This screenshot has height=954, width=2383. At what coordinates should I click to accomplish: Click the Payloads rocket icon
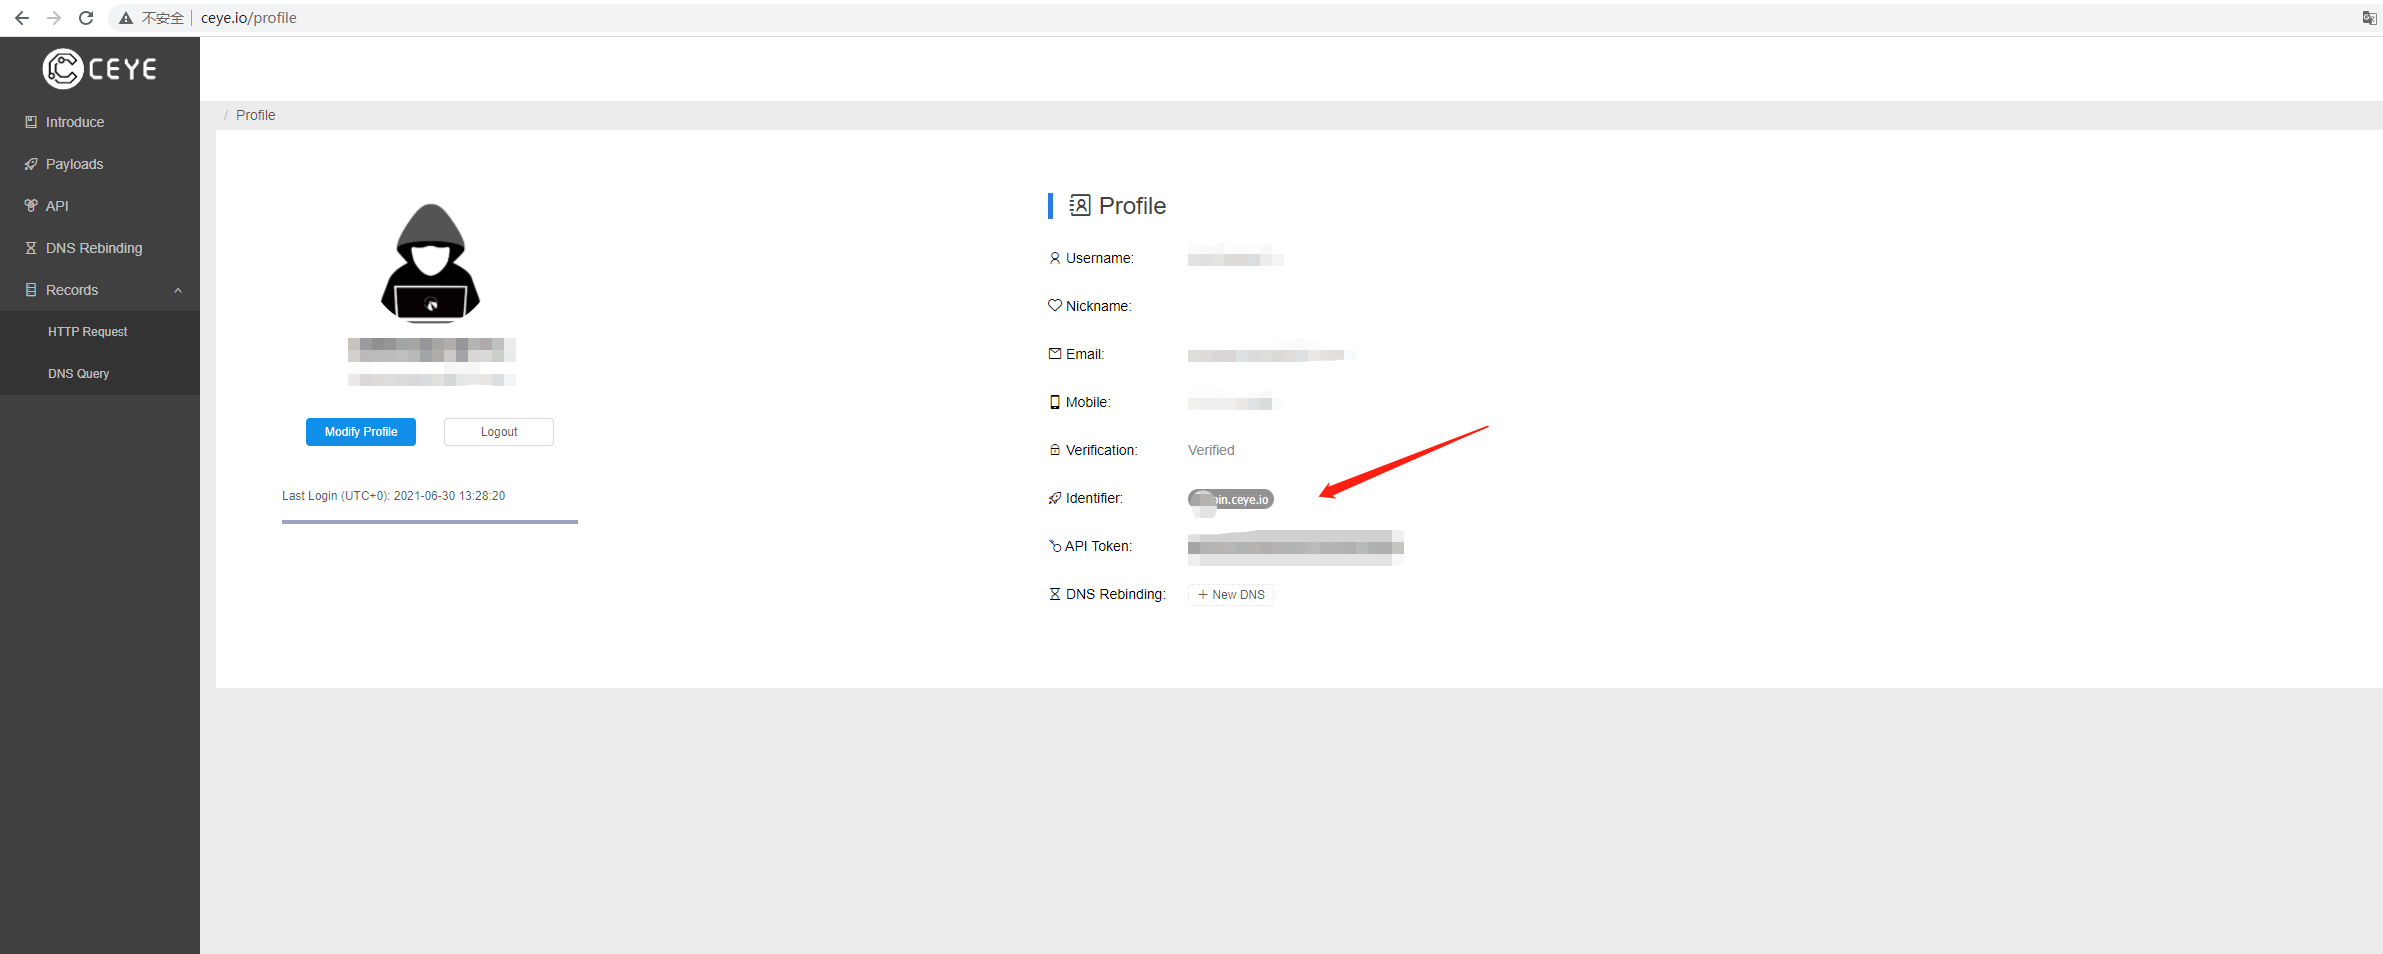point(31,164)
